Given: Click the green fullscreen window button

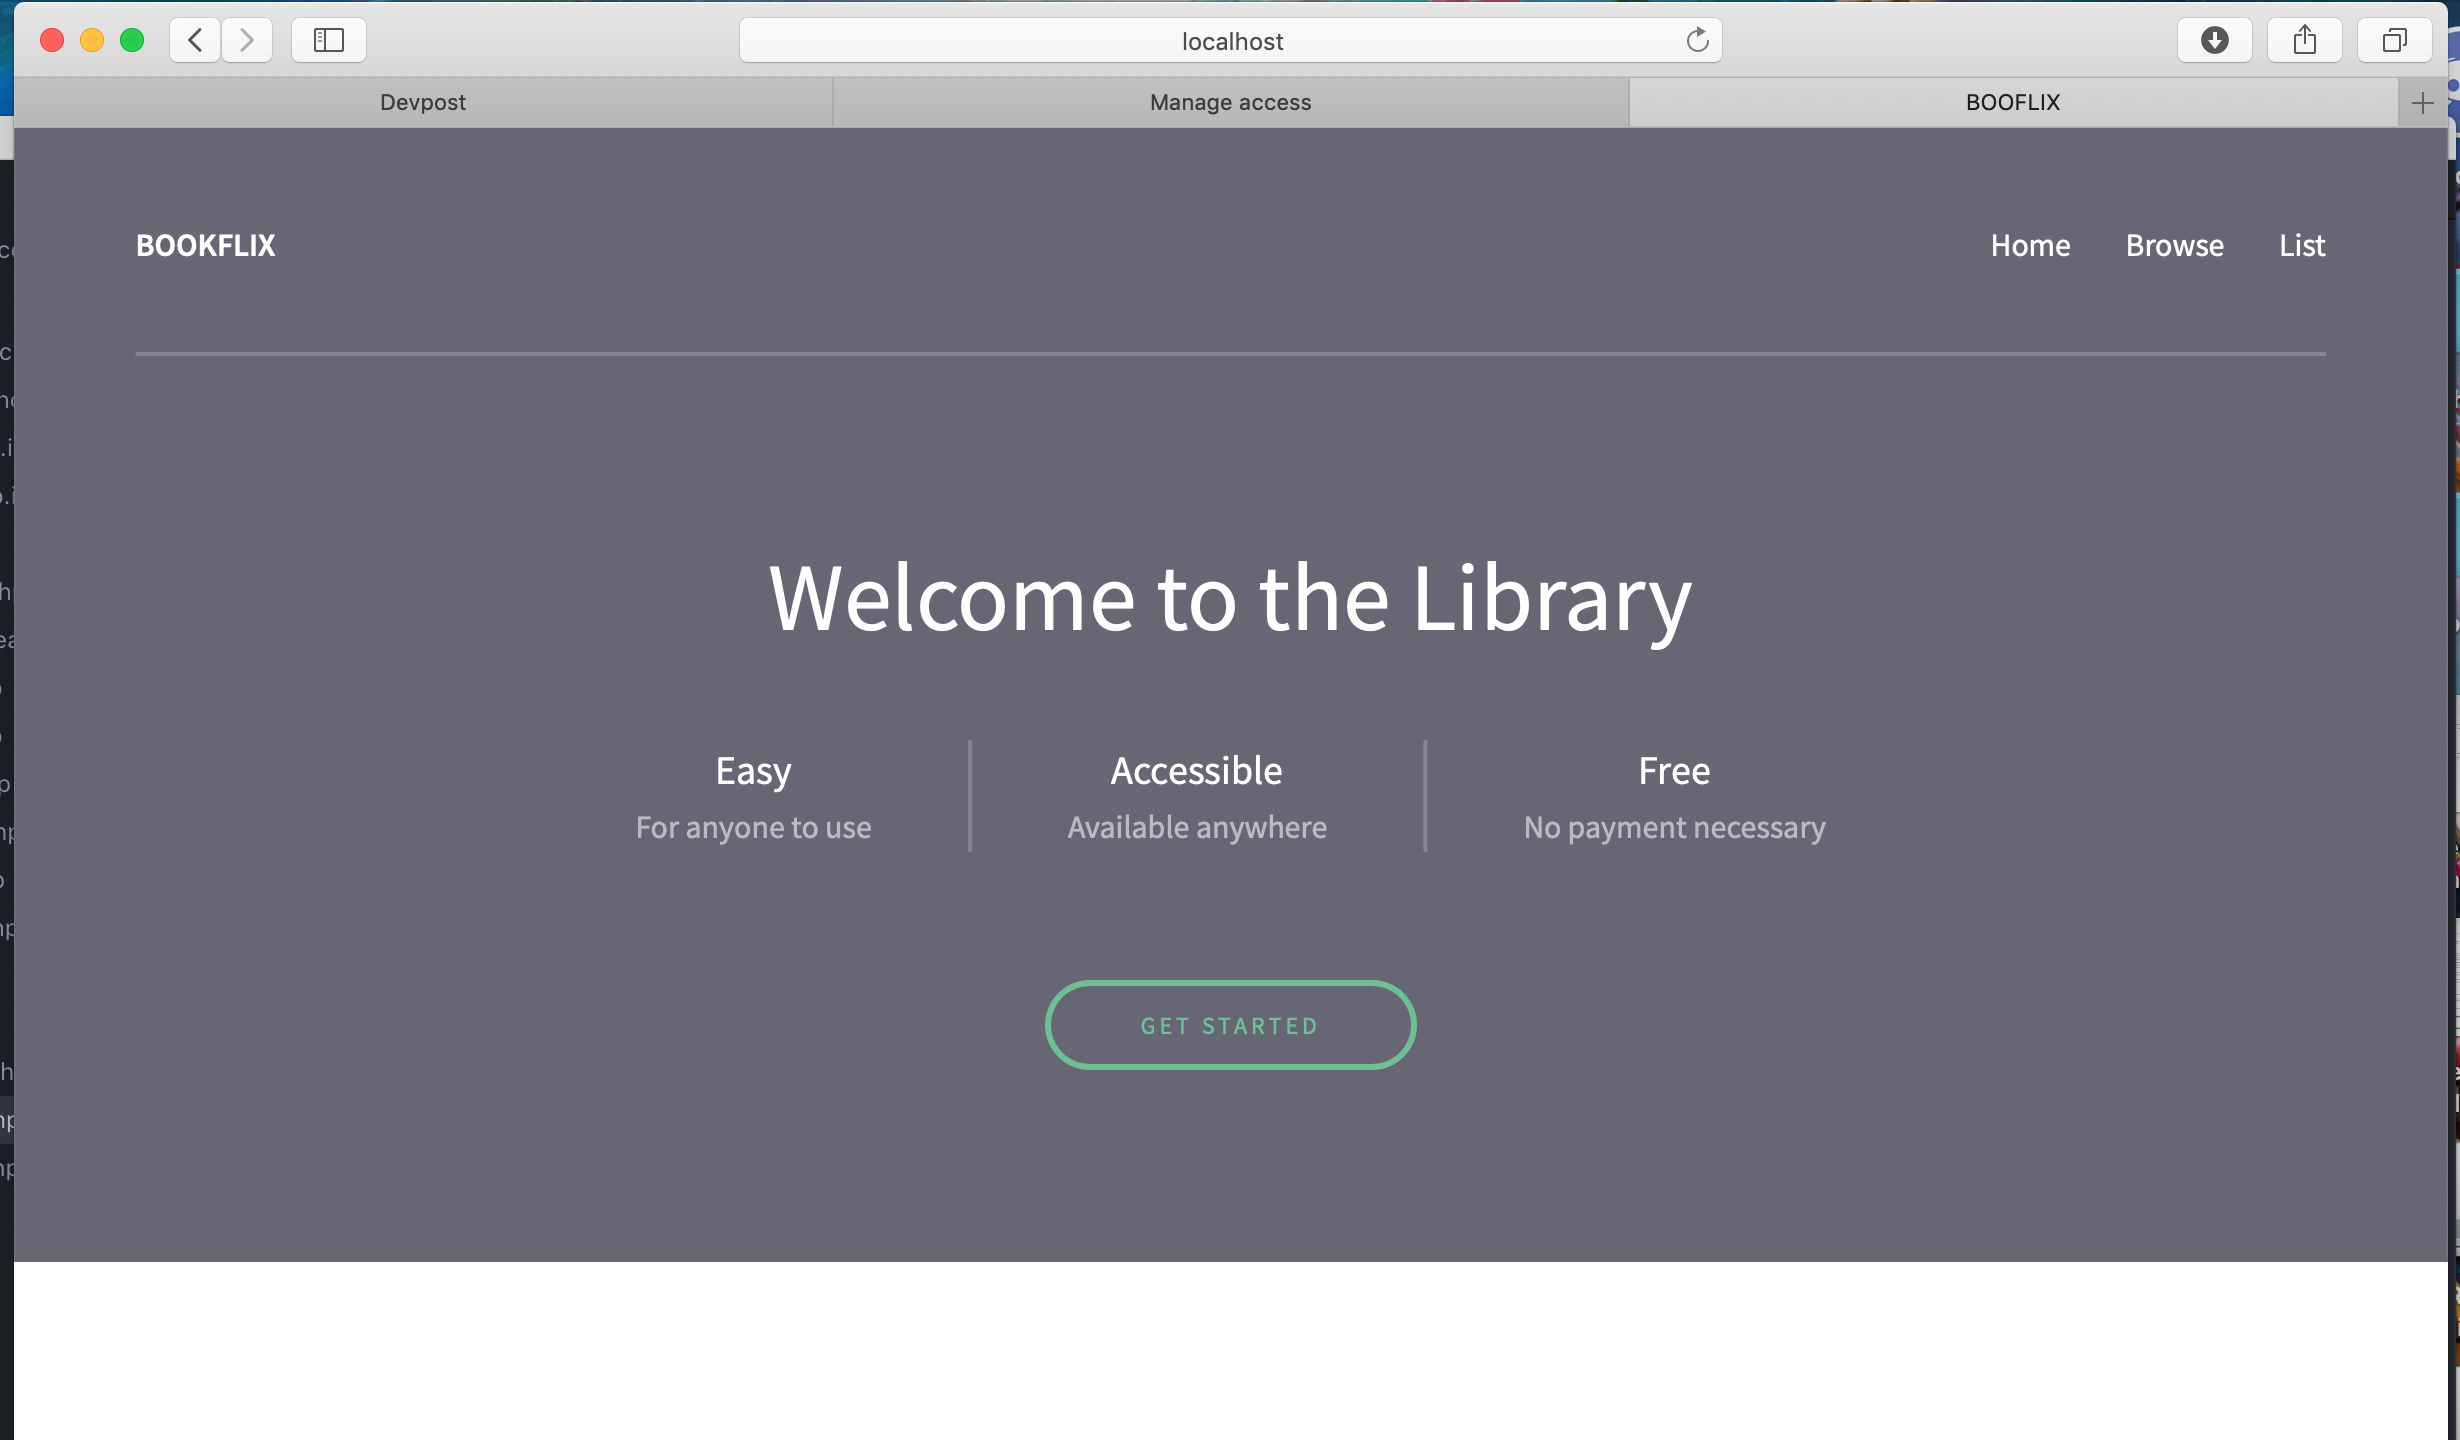Looking at the screenshot, I should click(x=132, y=40).
